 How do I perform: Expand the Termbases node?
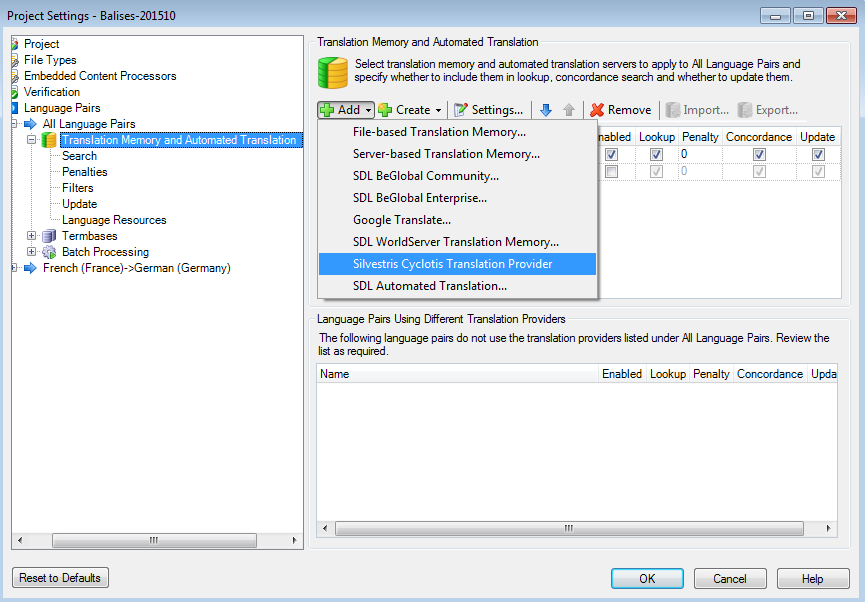point(31,236)
